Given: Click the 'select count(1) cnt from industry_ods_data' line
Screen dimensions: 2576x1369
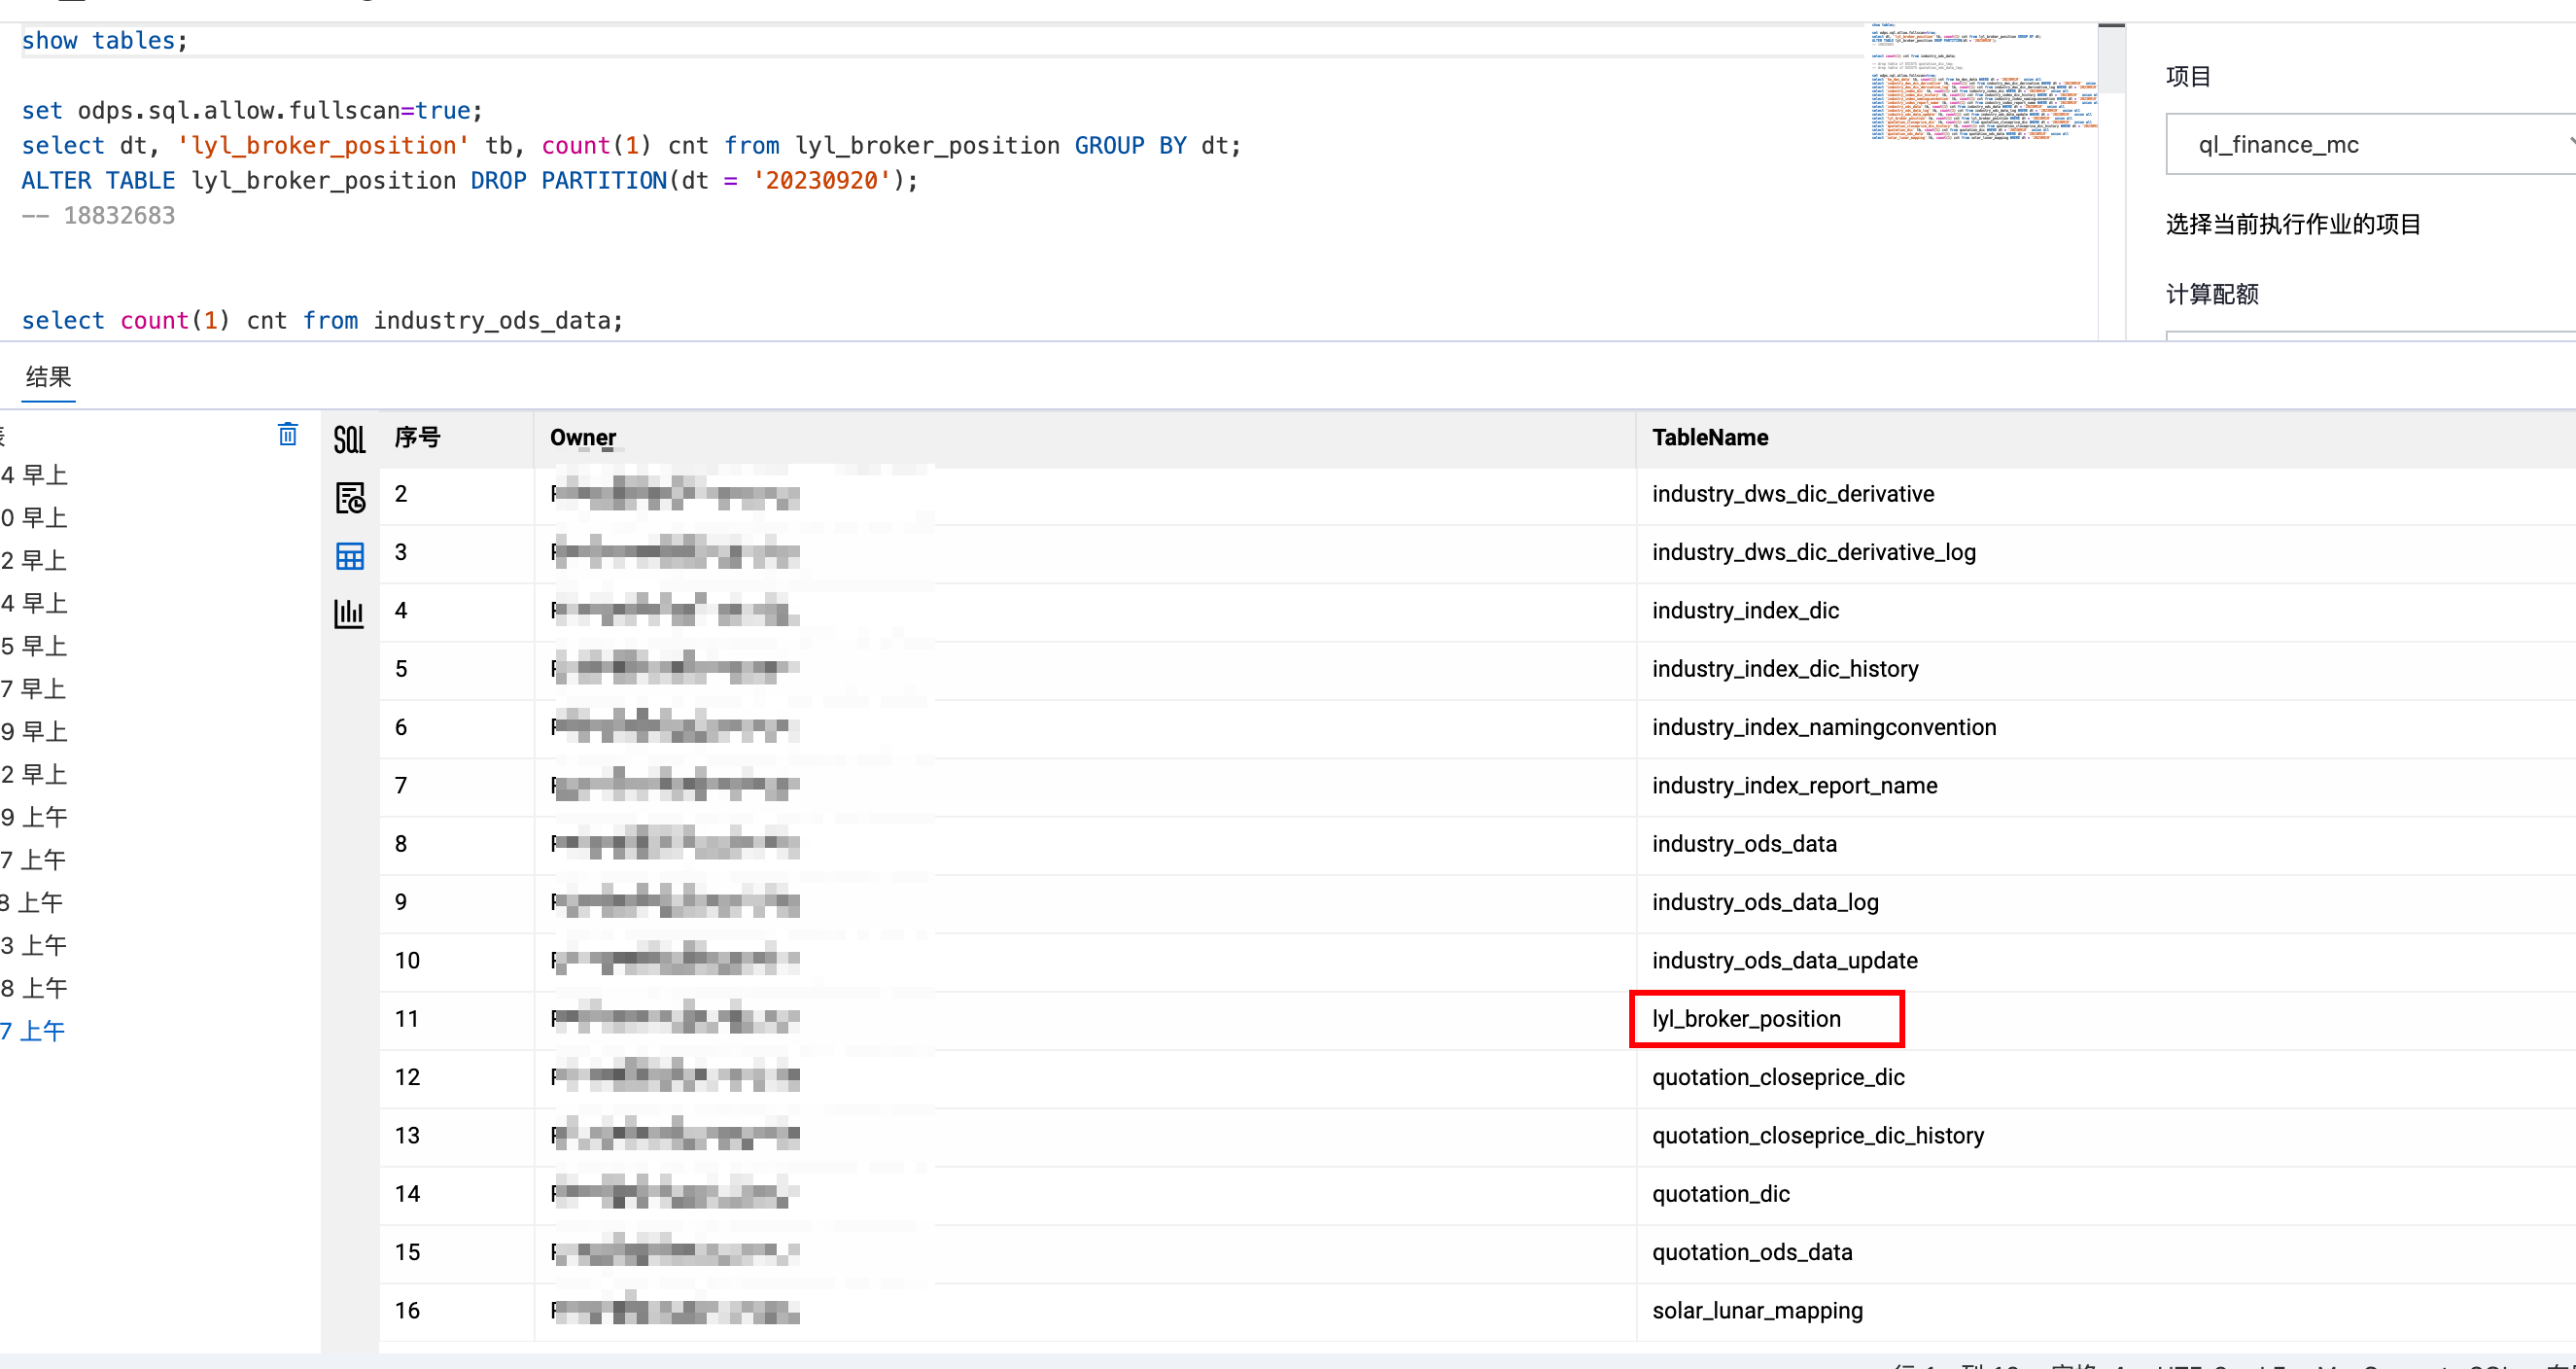Looking at the screenshot, I should coord(322,321).
